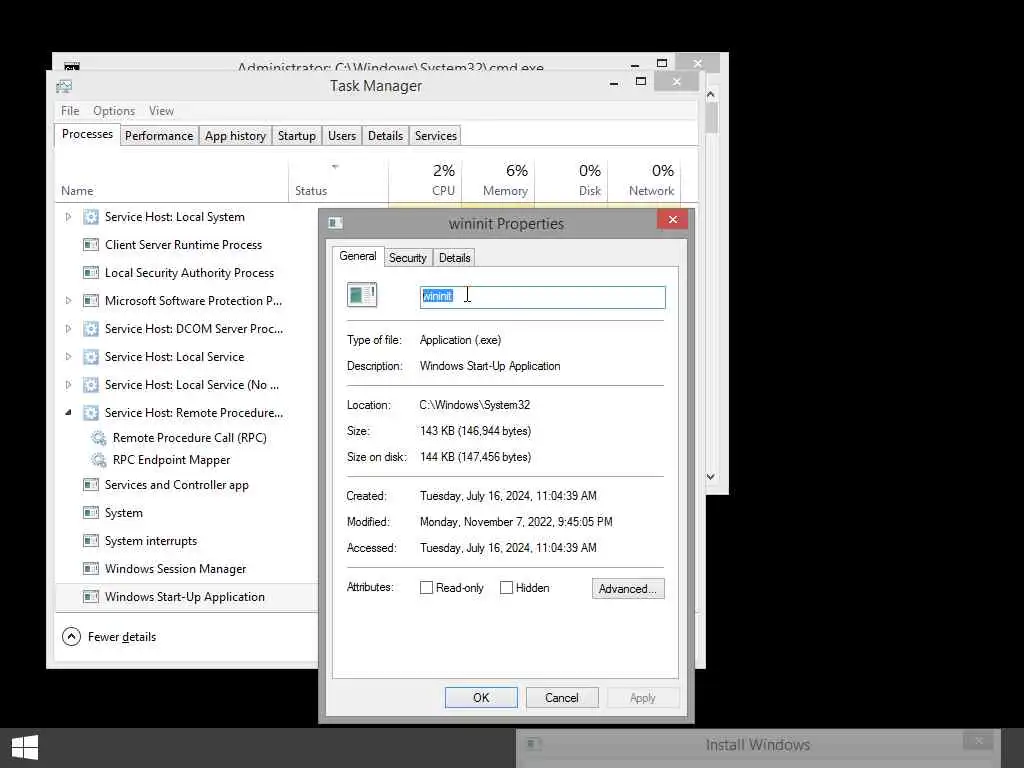1024x768 pixels.
Task: Switch to the Users tab
Action: point(342,136)
